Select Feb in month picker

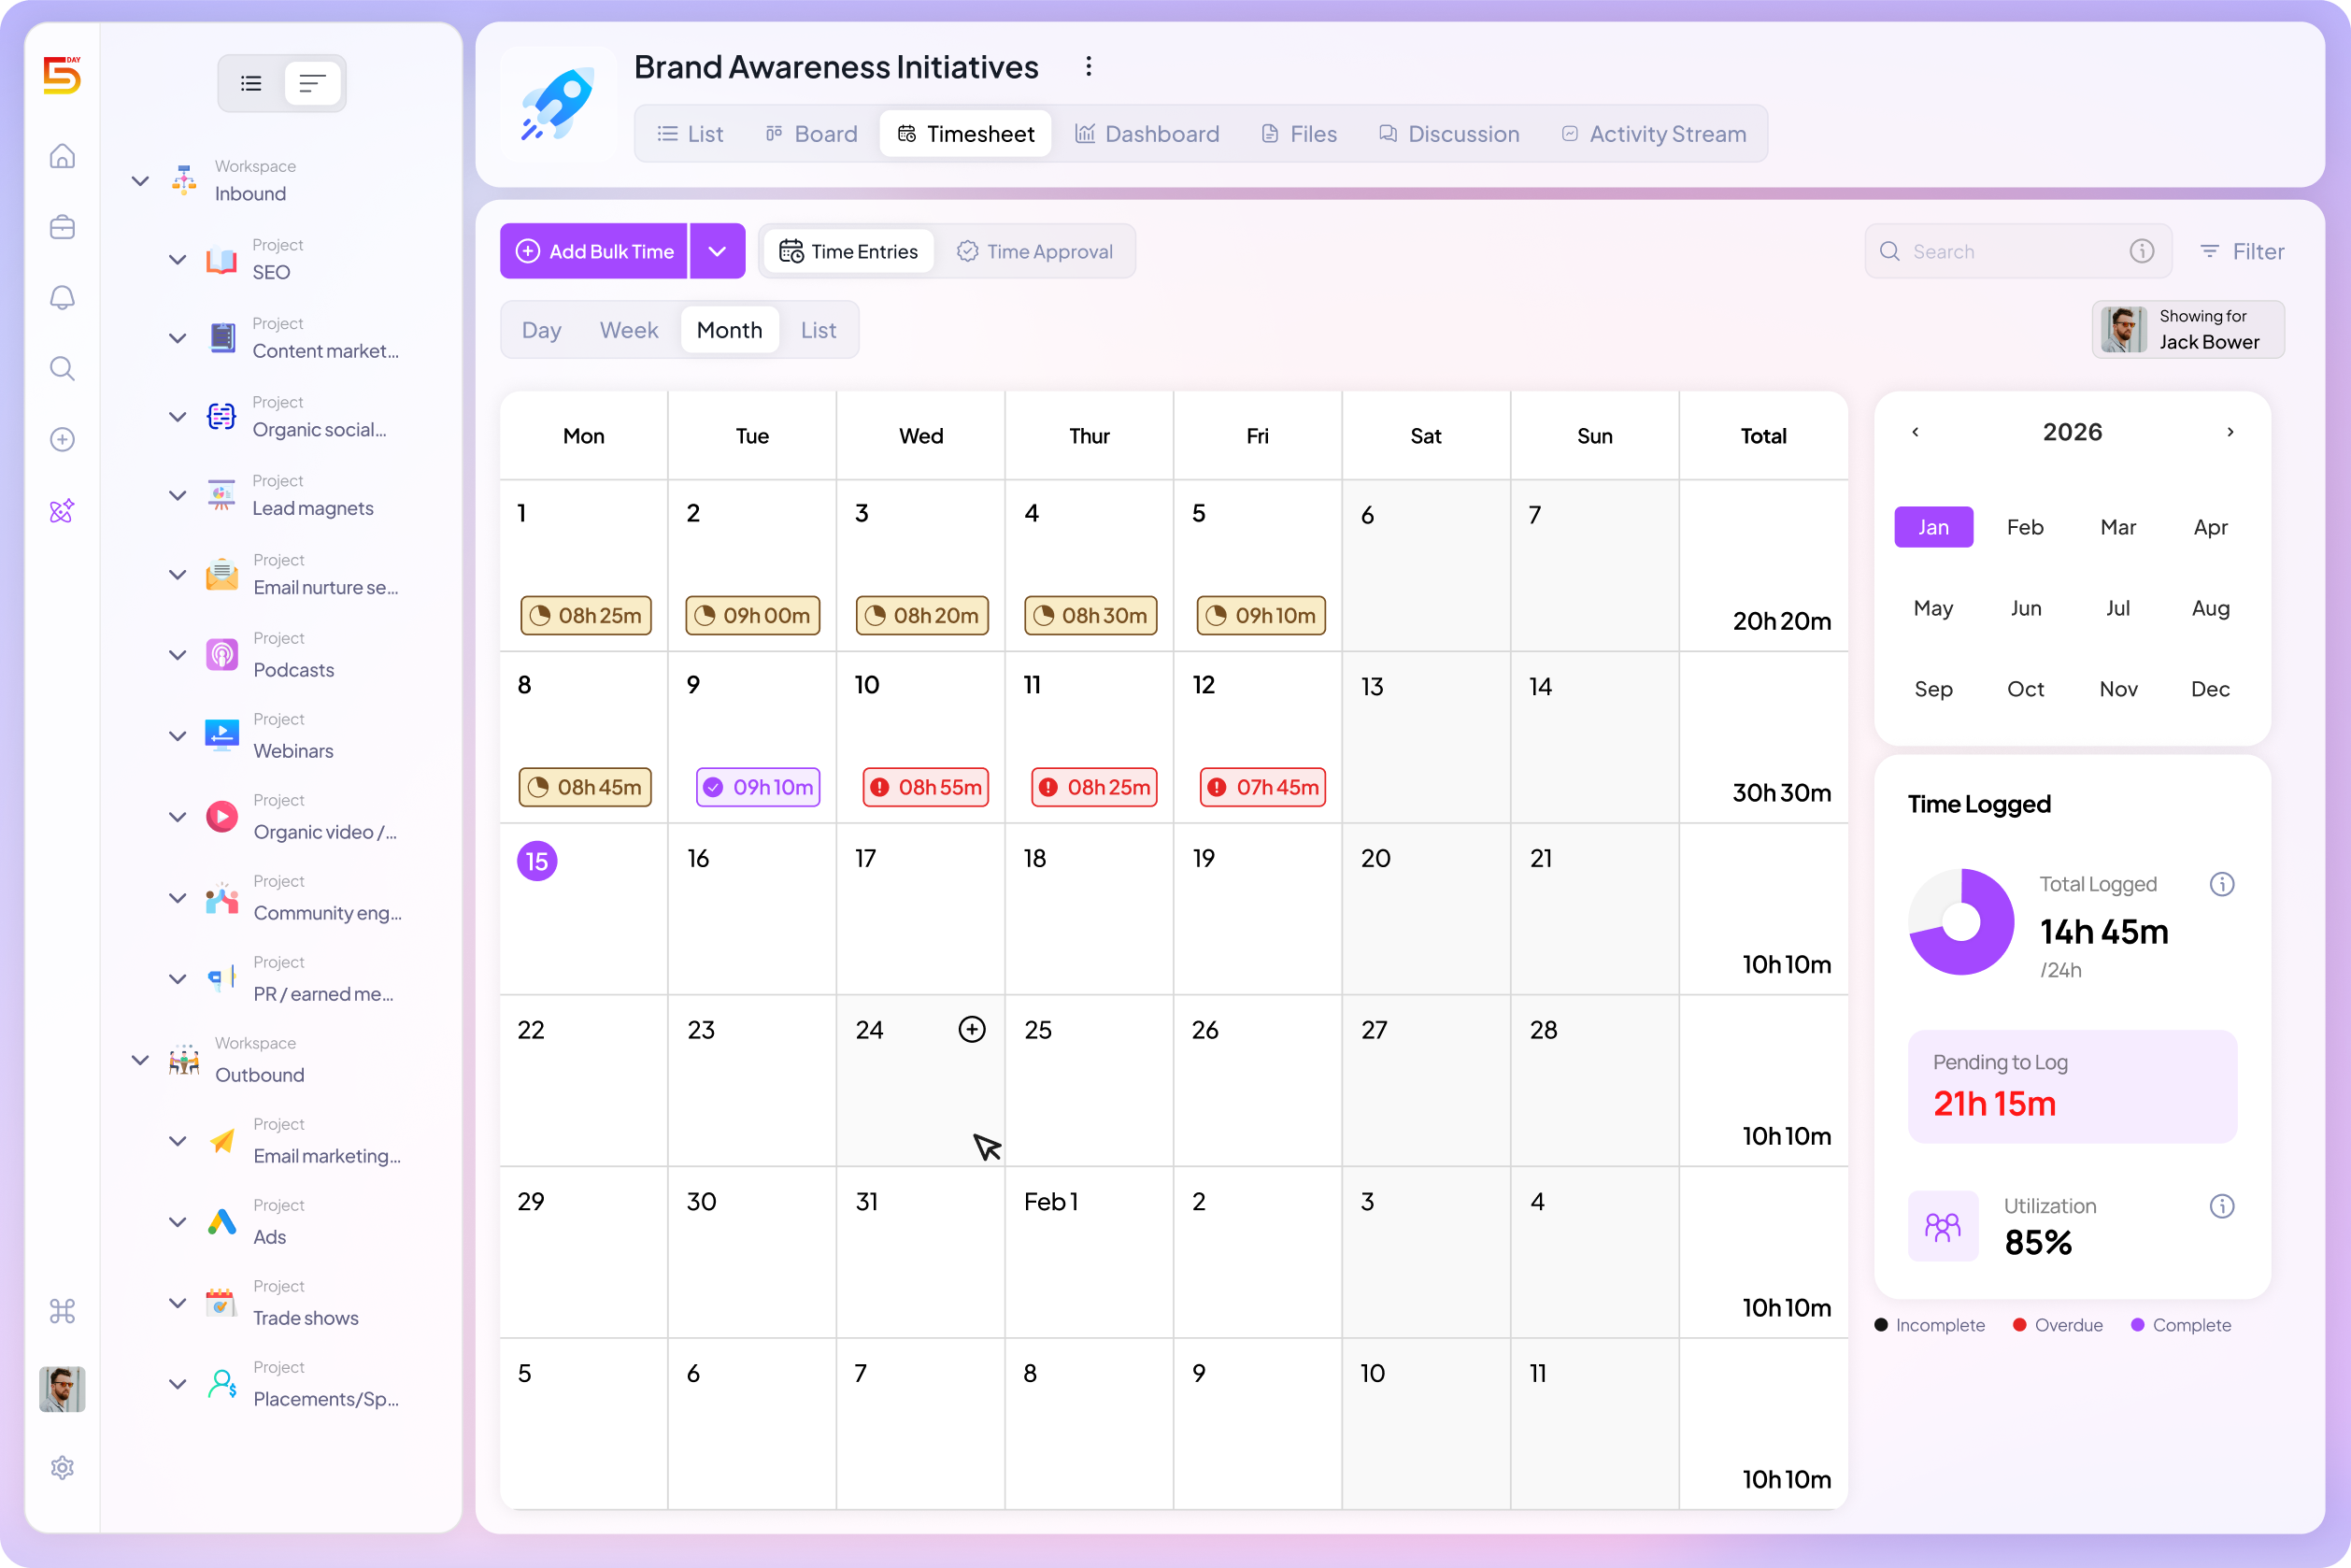point(2025,527)
